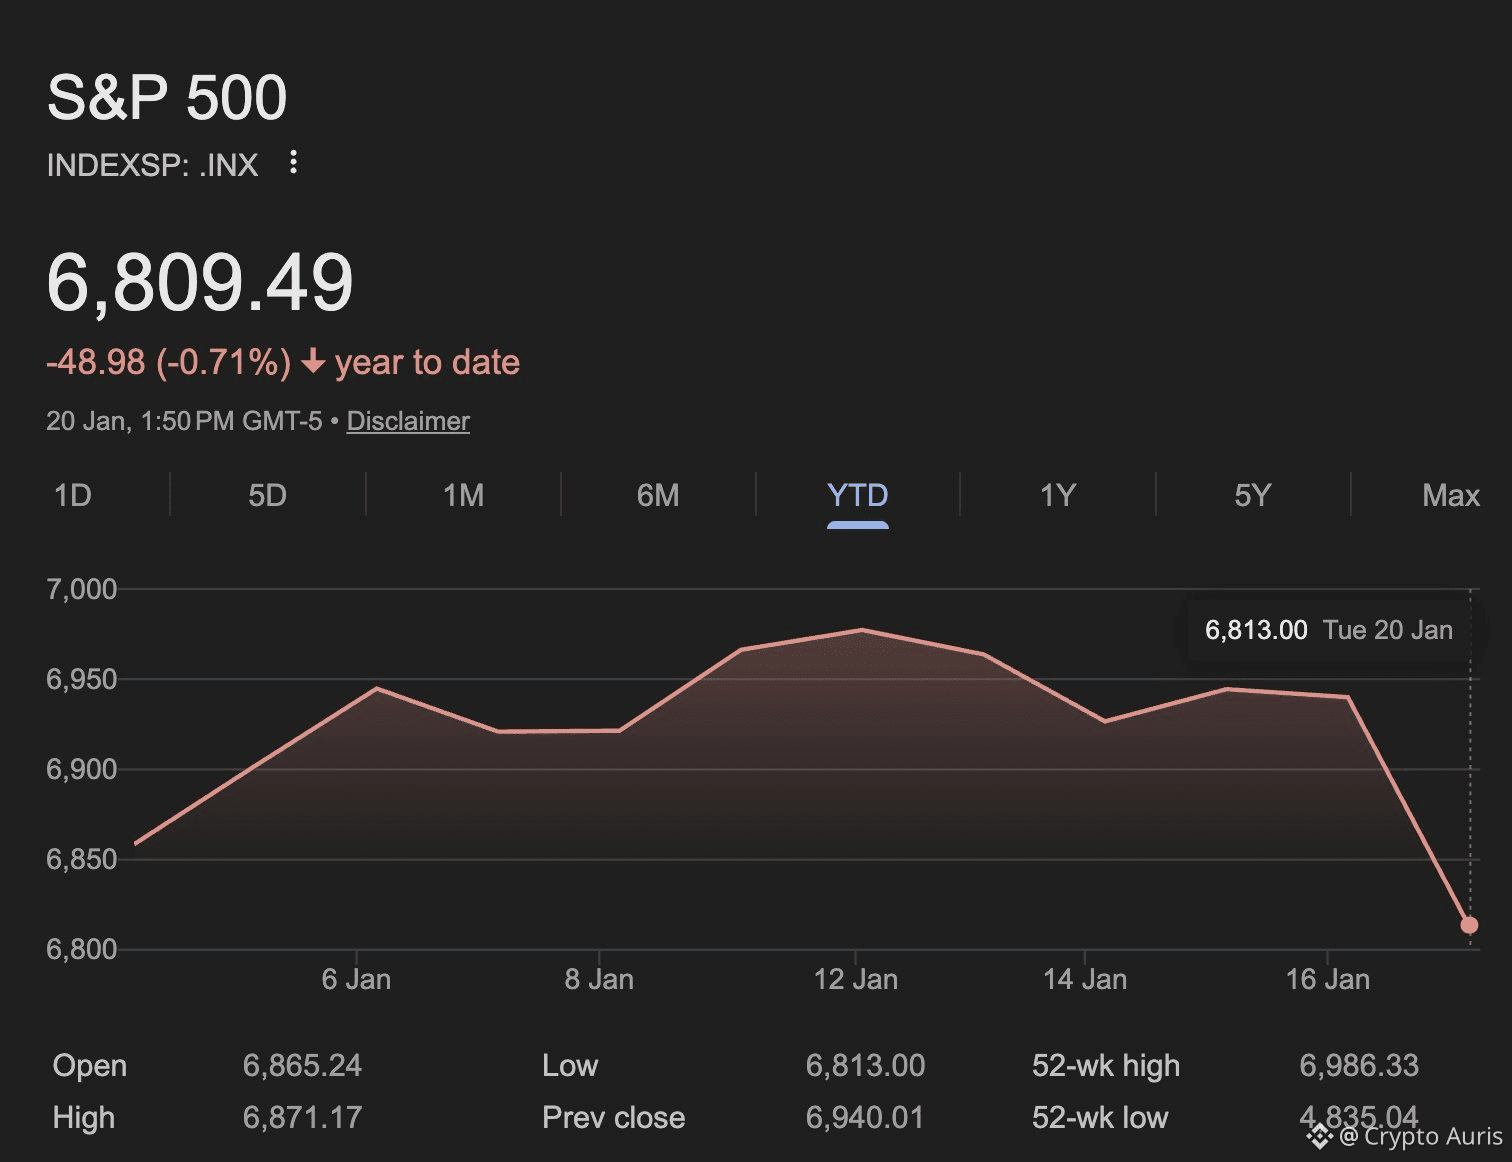Image resolution: width=1512 pixels, height=1162 pixels.
Task: Click the Open value 6,865.24
Action: click(x=302, y=1065)
